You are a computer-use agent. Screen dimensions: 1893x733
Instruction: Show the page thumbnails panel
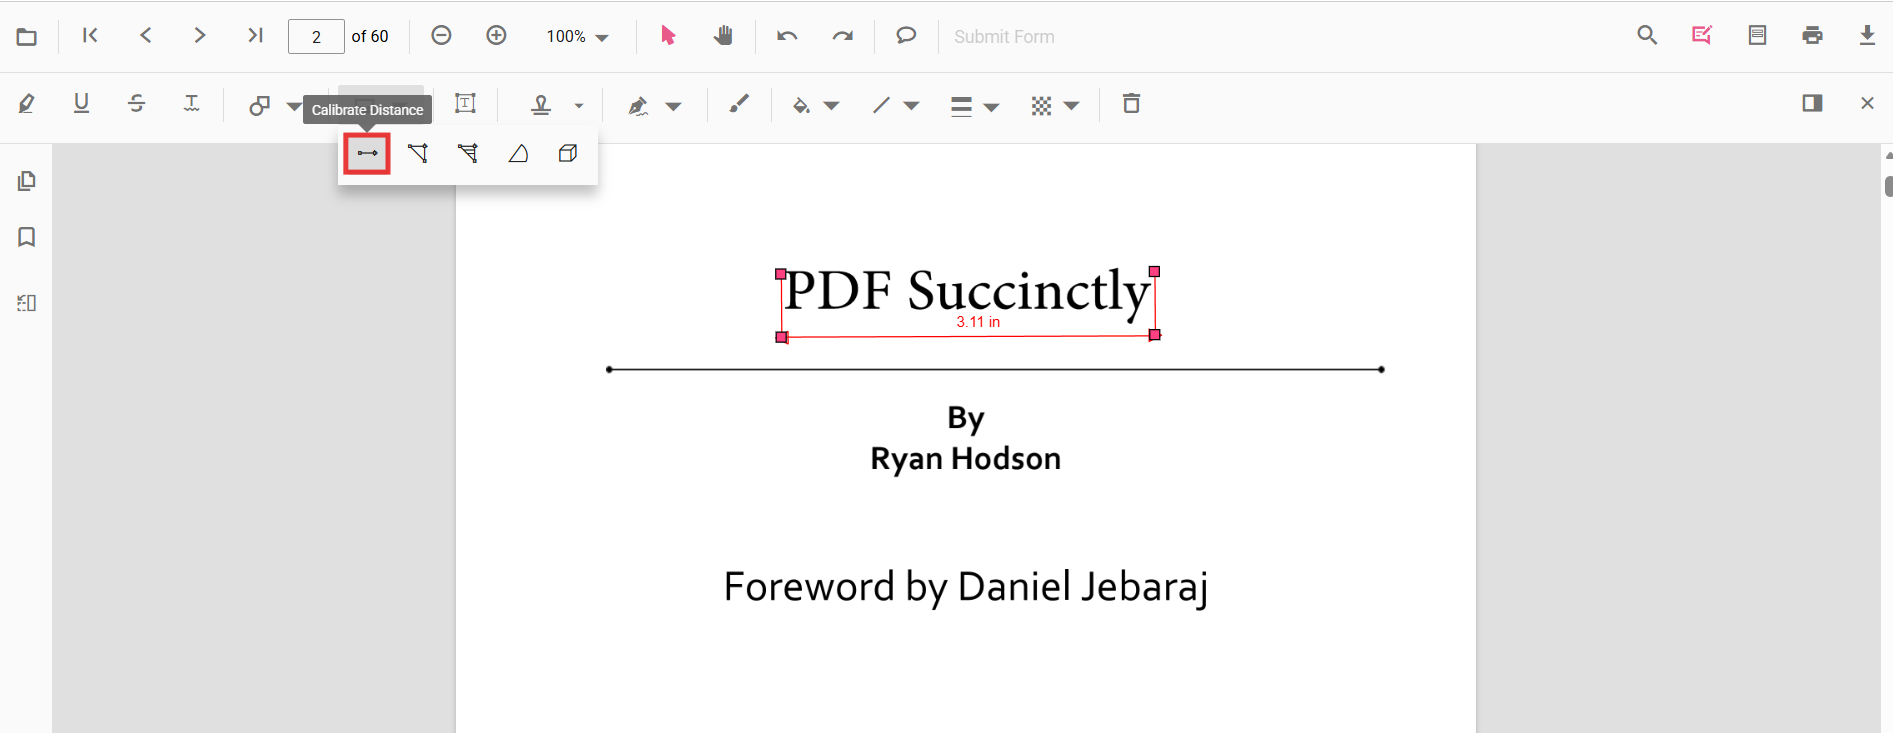click(x=27, y=181)
